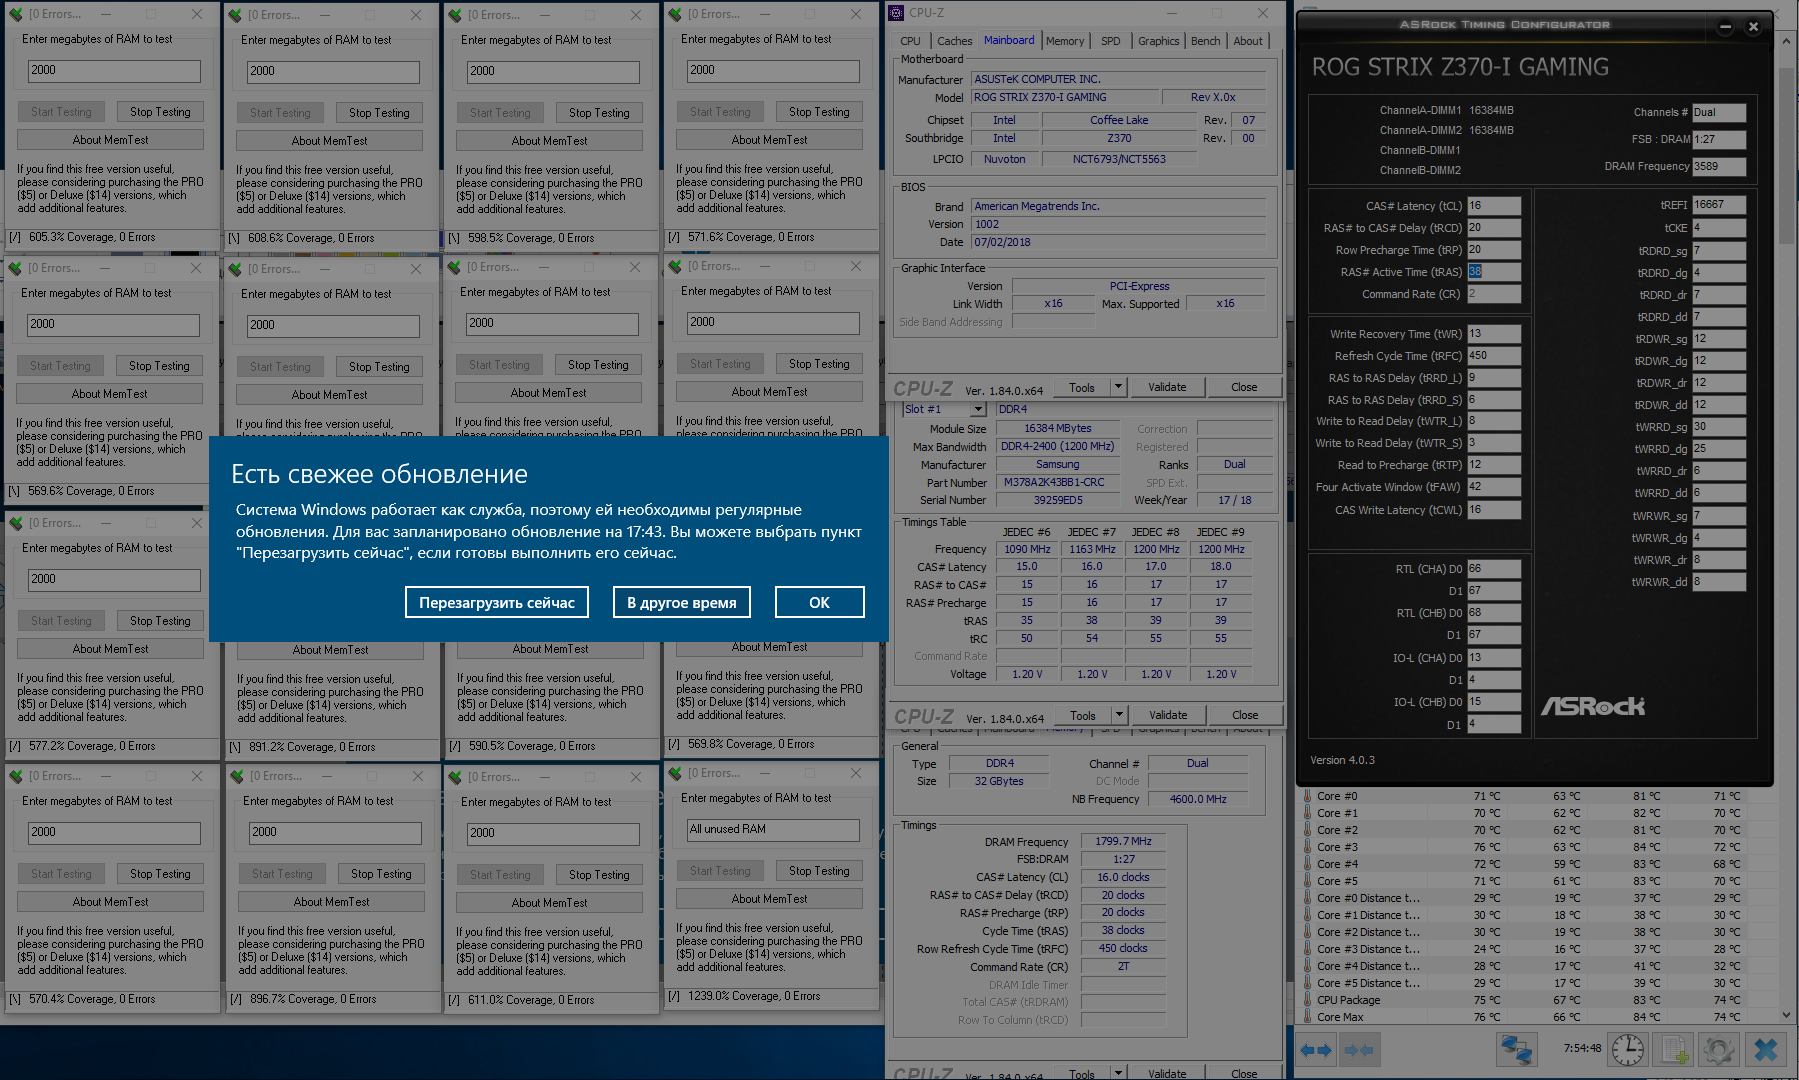Click the RAS# Active Time (tRAS) field
Screen dimensions: 1799x1080
point(1494,272)
